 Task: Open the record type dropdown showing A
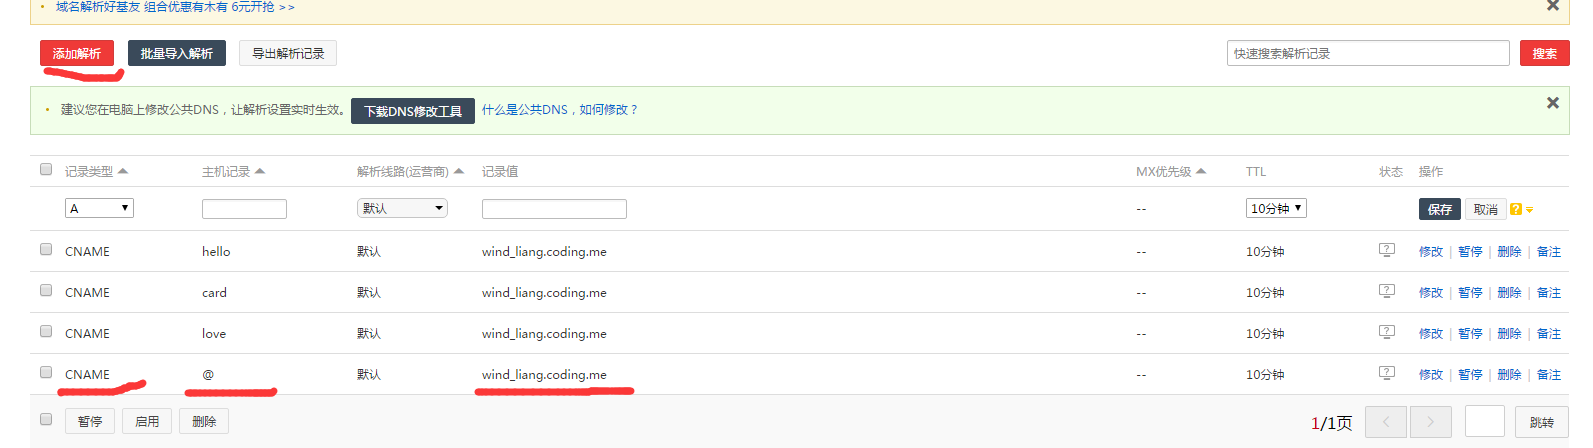coord(99,208)
